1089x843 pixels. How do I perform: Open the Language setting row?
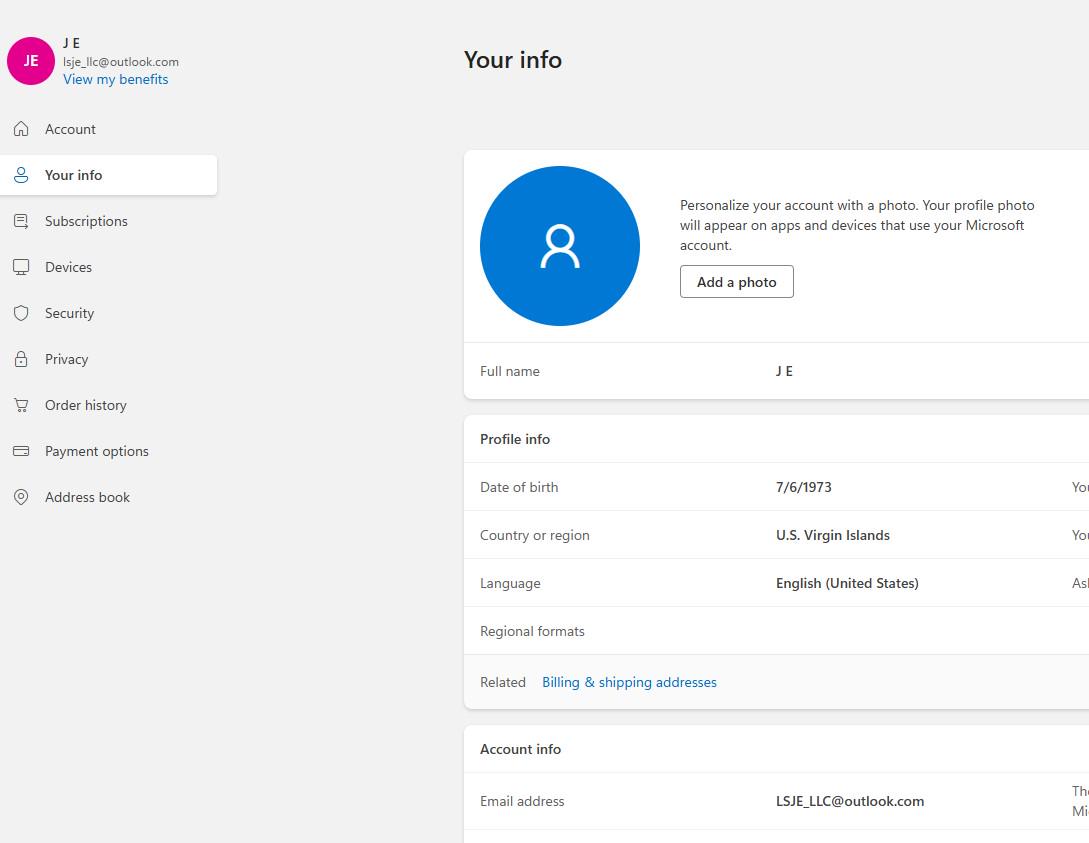click(776, 583)
